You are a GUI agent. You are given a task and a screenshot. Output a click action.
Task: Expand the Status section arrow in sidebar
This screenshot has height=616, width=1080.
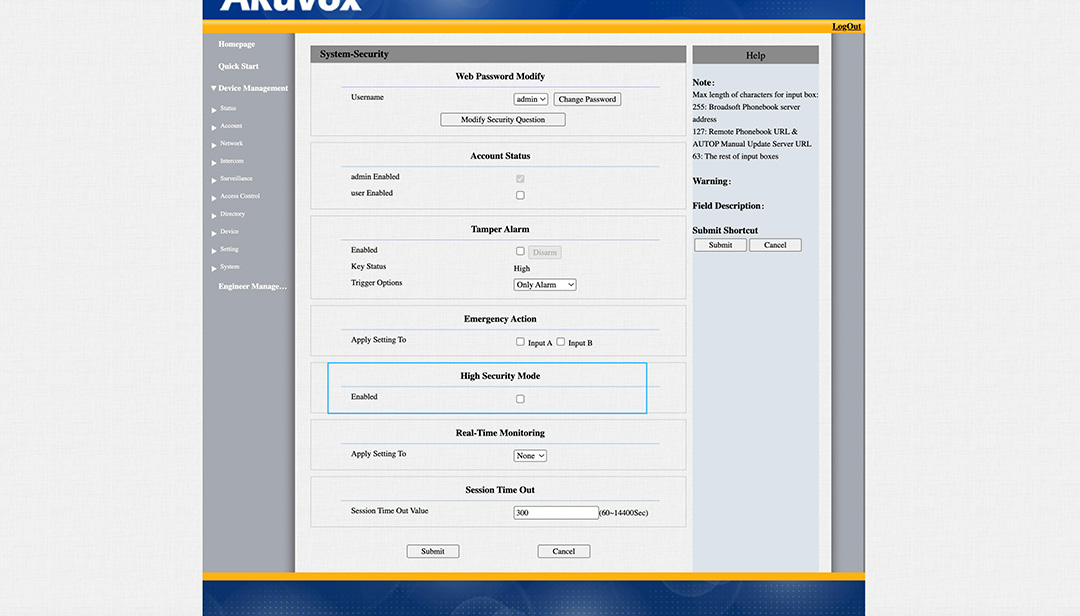click(214, 110)
